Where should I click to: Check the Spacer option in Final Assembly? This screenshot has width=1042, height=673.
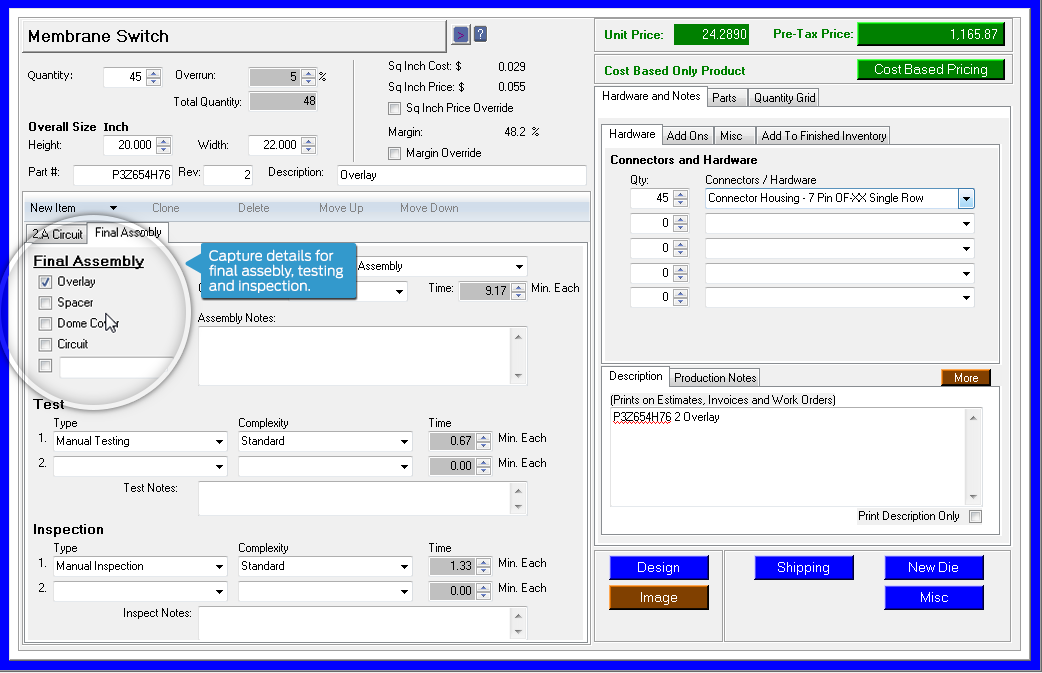(45, 303)
